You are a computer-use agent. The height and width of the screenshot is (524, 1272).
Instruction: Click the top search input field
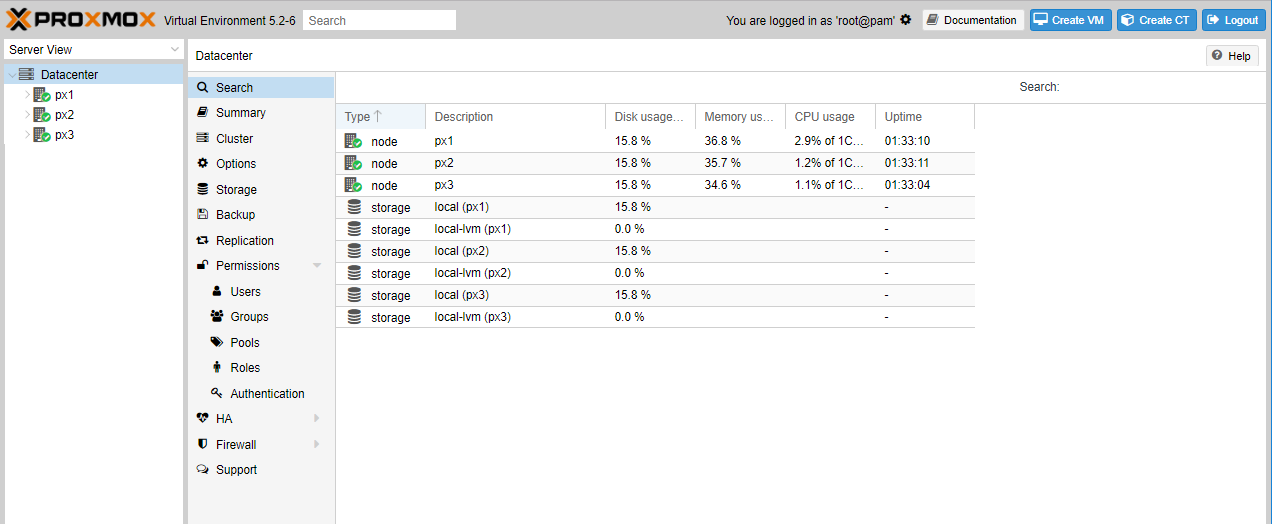(x=379, y=20)
